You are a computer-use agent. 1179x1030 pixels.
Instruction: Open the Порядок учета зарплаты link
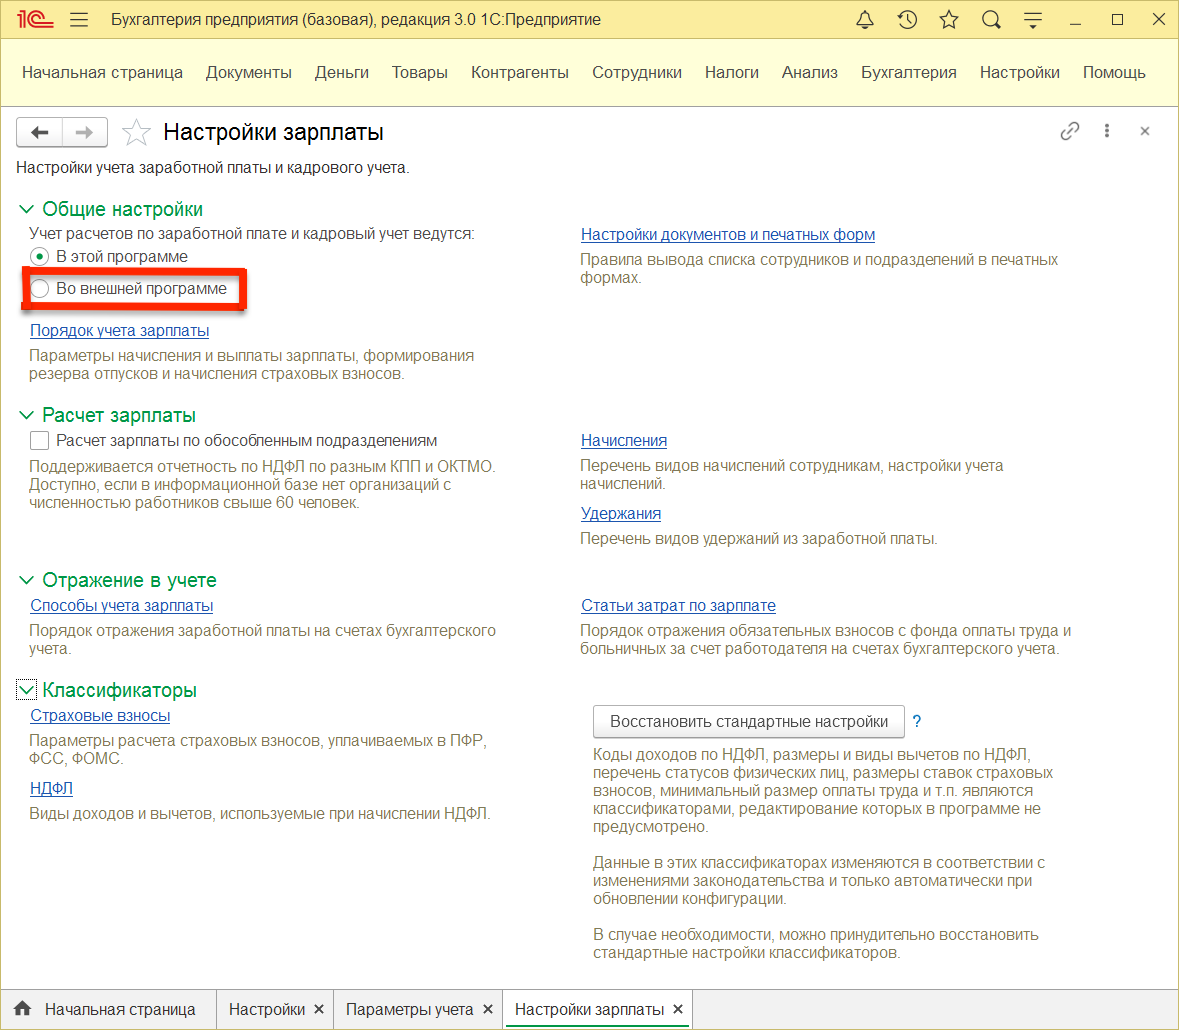(119, 330)
